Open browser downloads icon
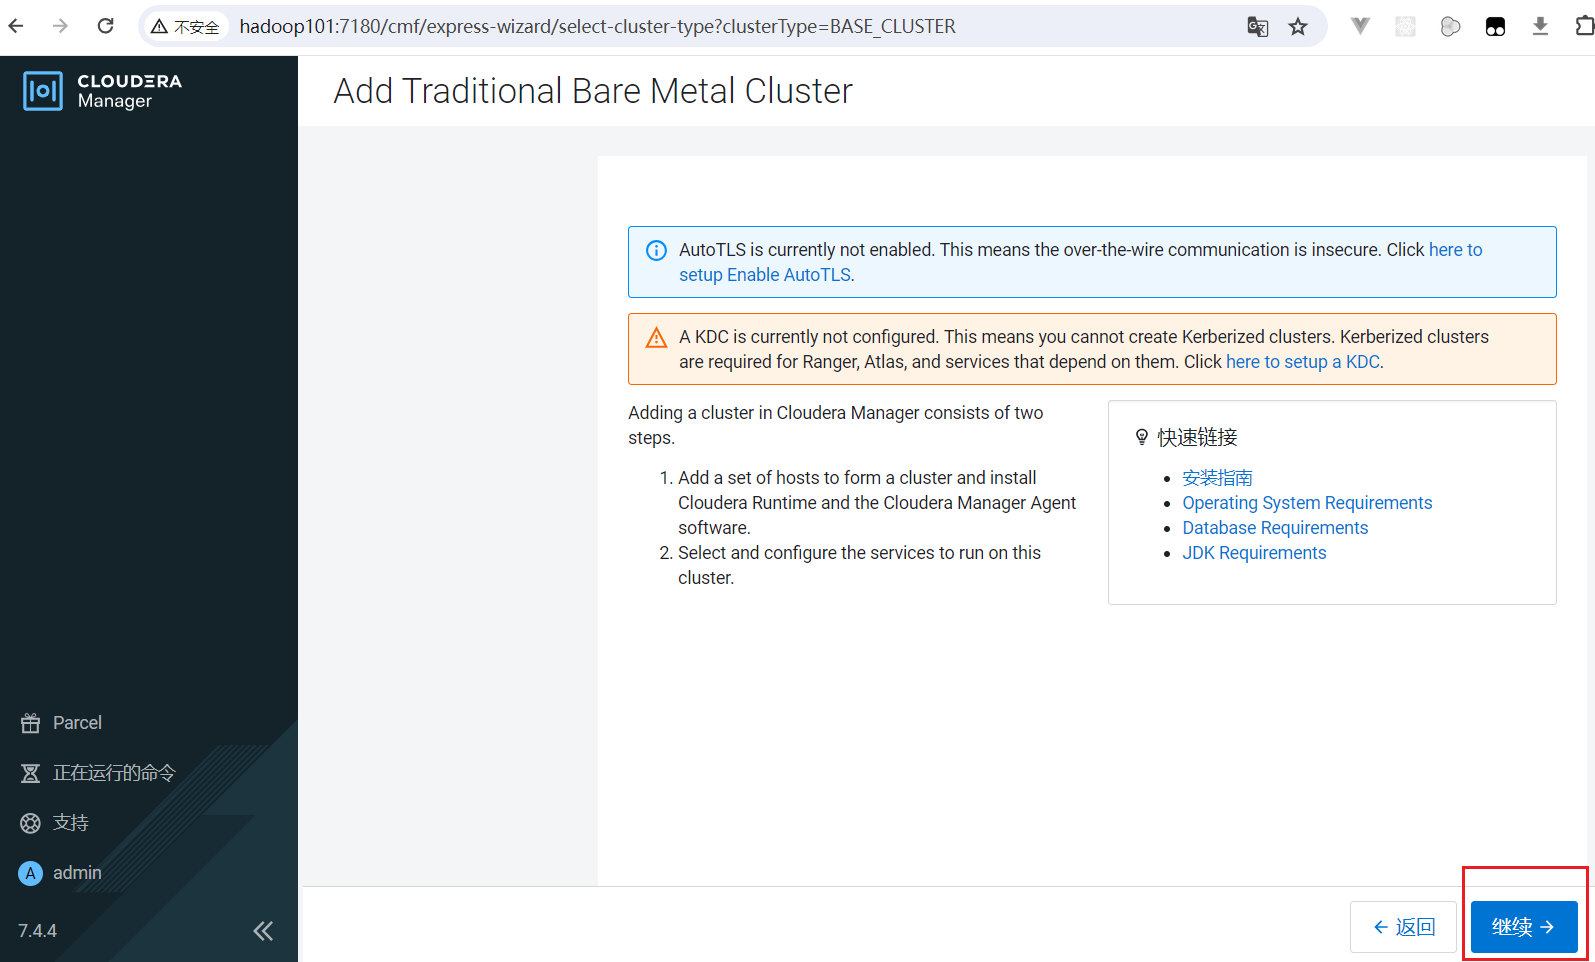Viewport: 1595px width, 962px height. click(x=1540, y=27)
